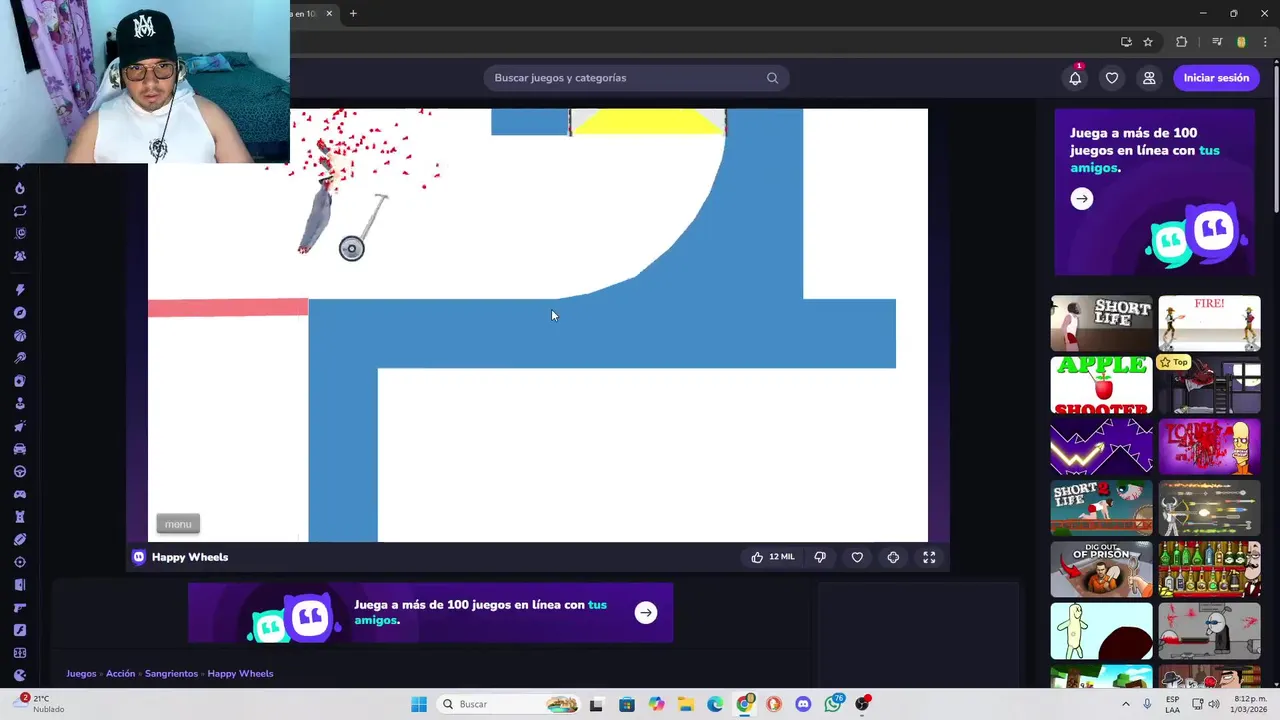
Task: Click taskbar Buscar search box
Action: 509,704
